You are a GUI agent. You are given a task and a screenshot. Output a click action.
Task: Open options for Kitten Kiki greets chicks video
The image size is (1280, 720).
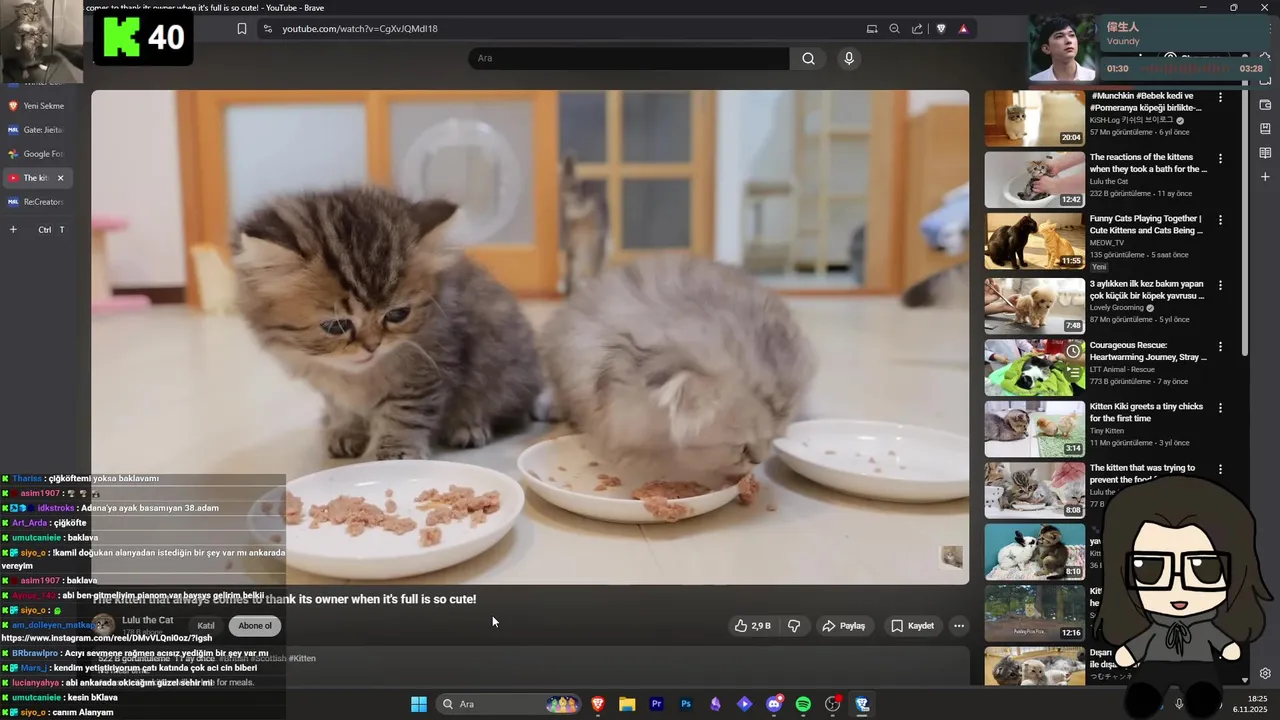pos(1220,408)
